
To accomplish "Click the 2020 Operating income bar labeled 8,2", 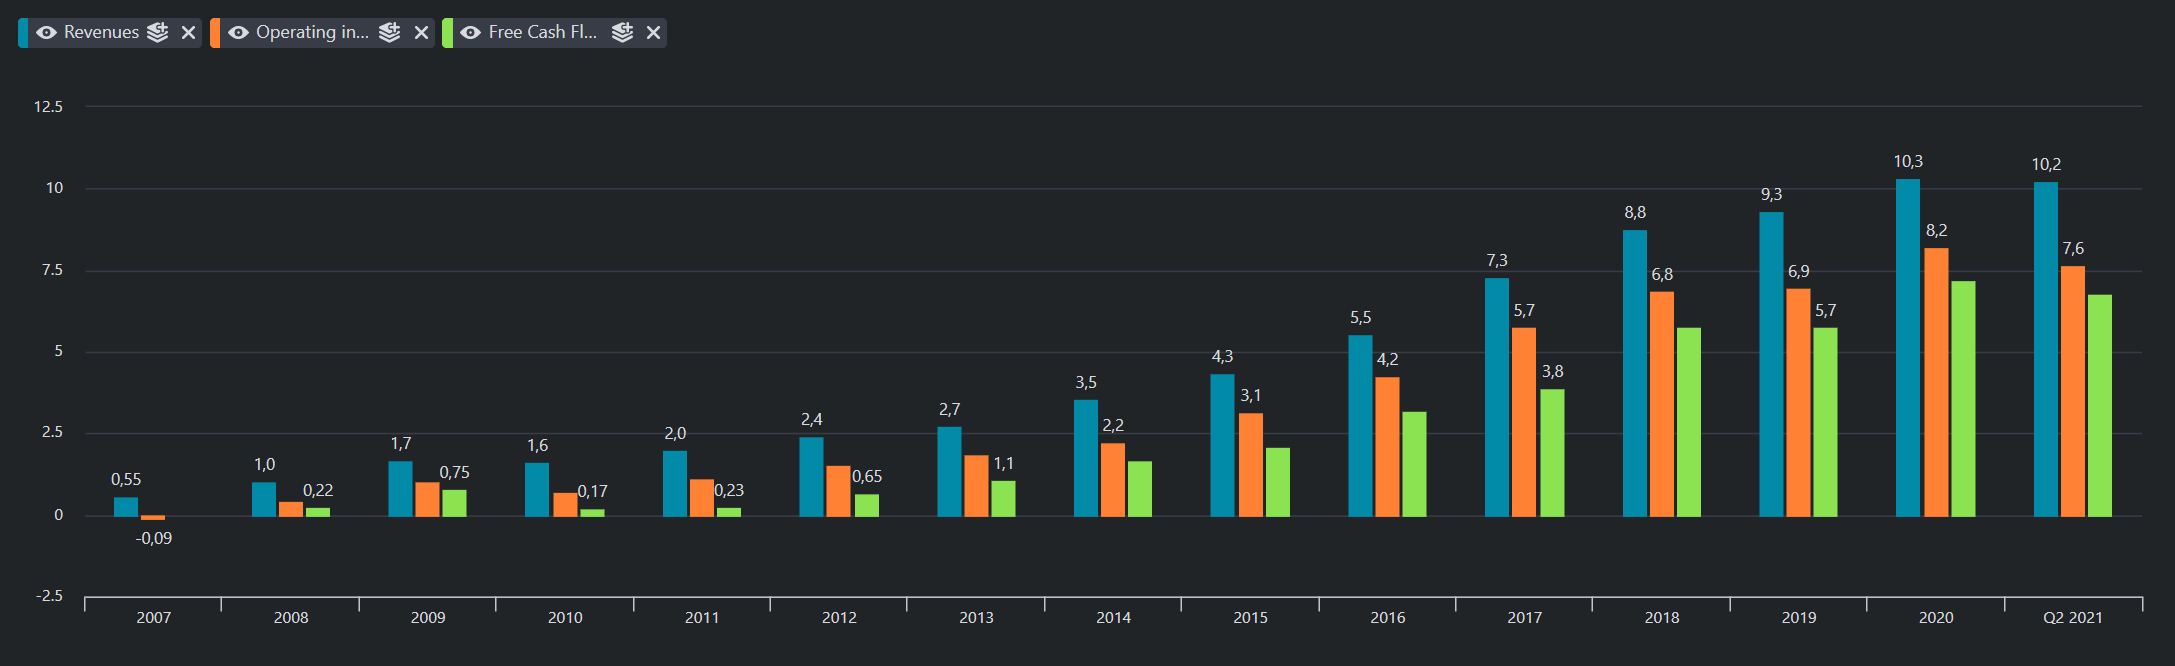I will tap(1936, 382).
